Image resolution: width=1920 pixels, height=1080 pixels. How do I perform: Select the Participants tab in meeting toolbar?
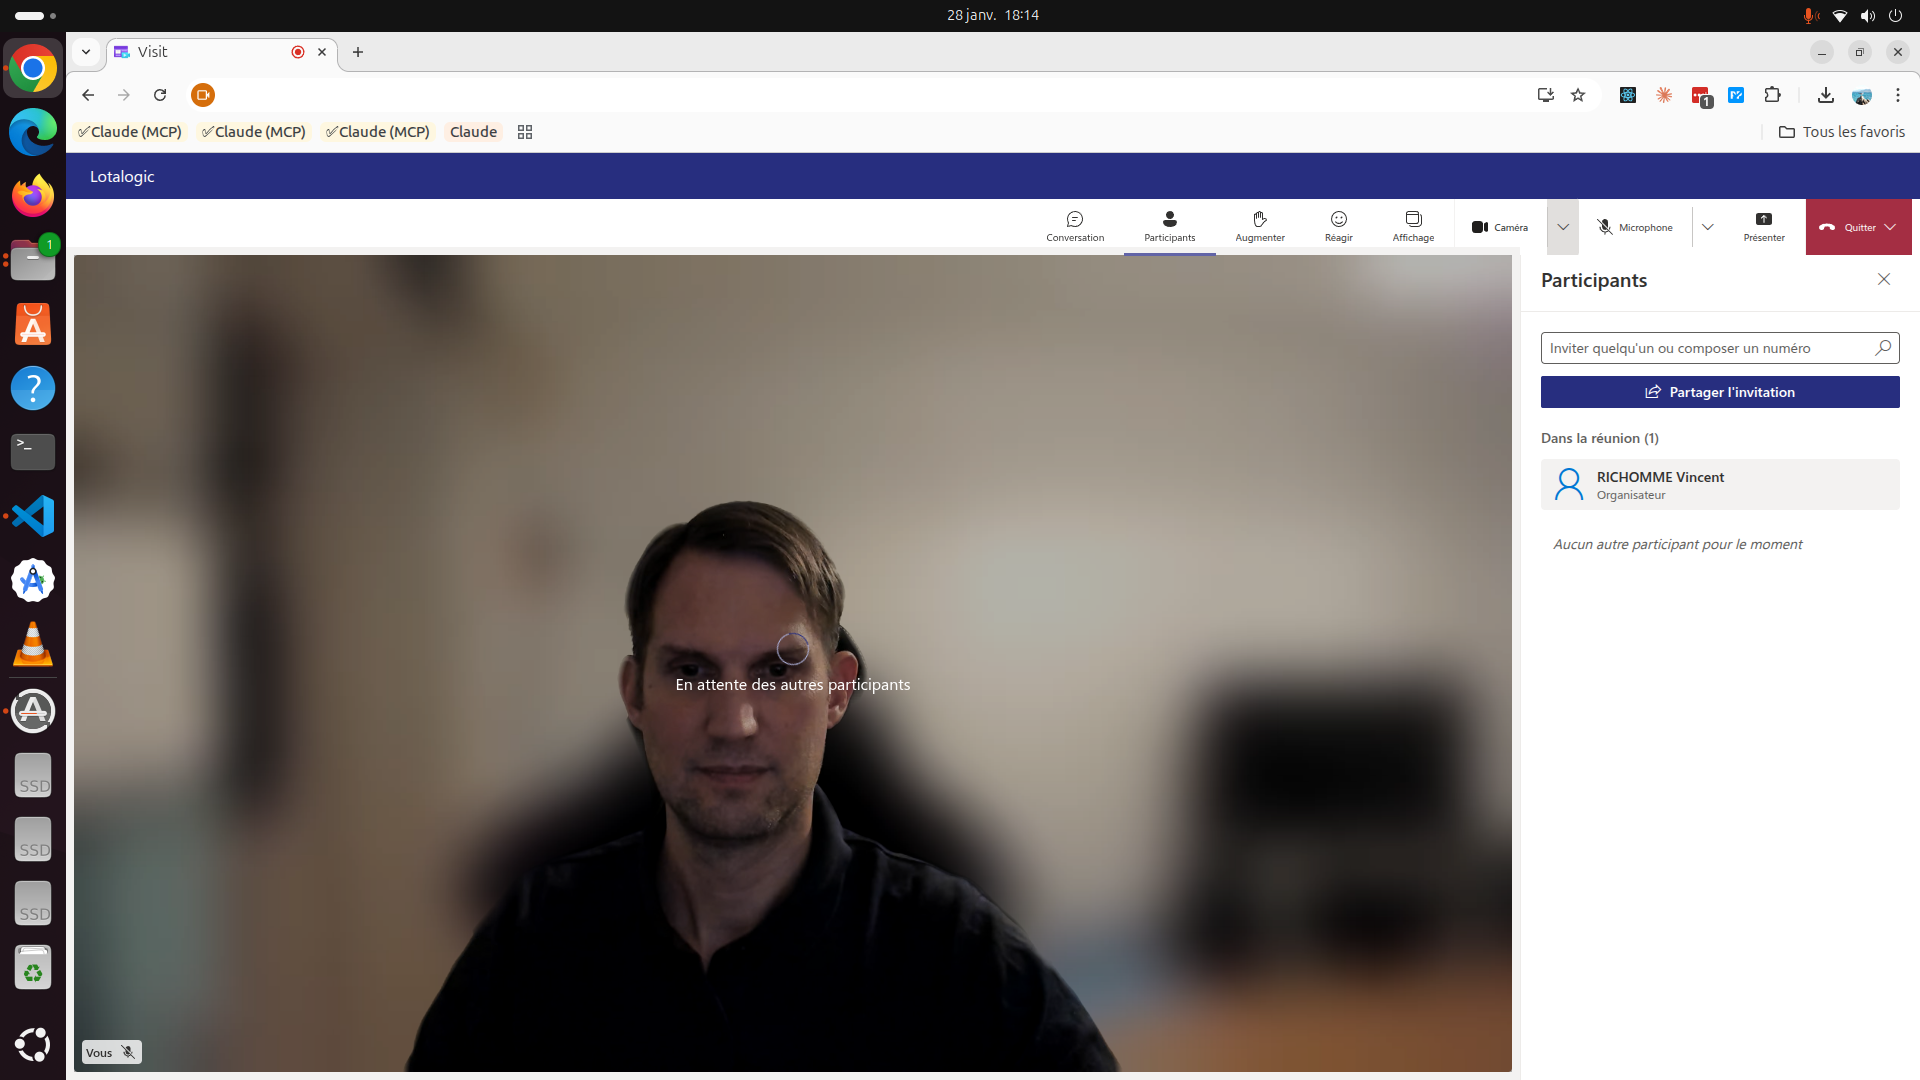1169,227
